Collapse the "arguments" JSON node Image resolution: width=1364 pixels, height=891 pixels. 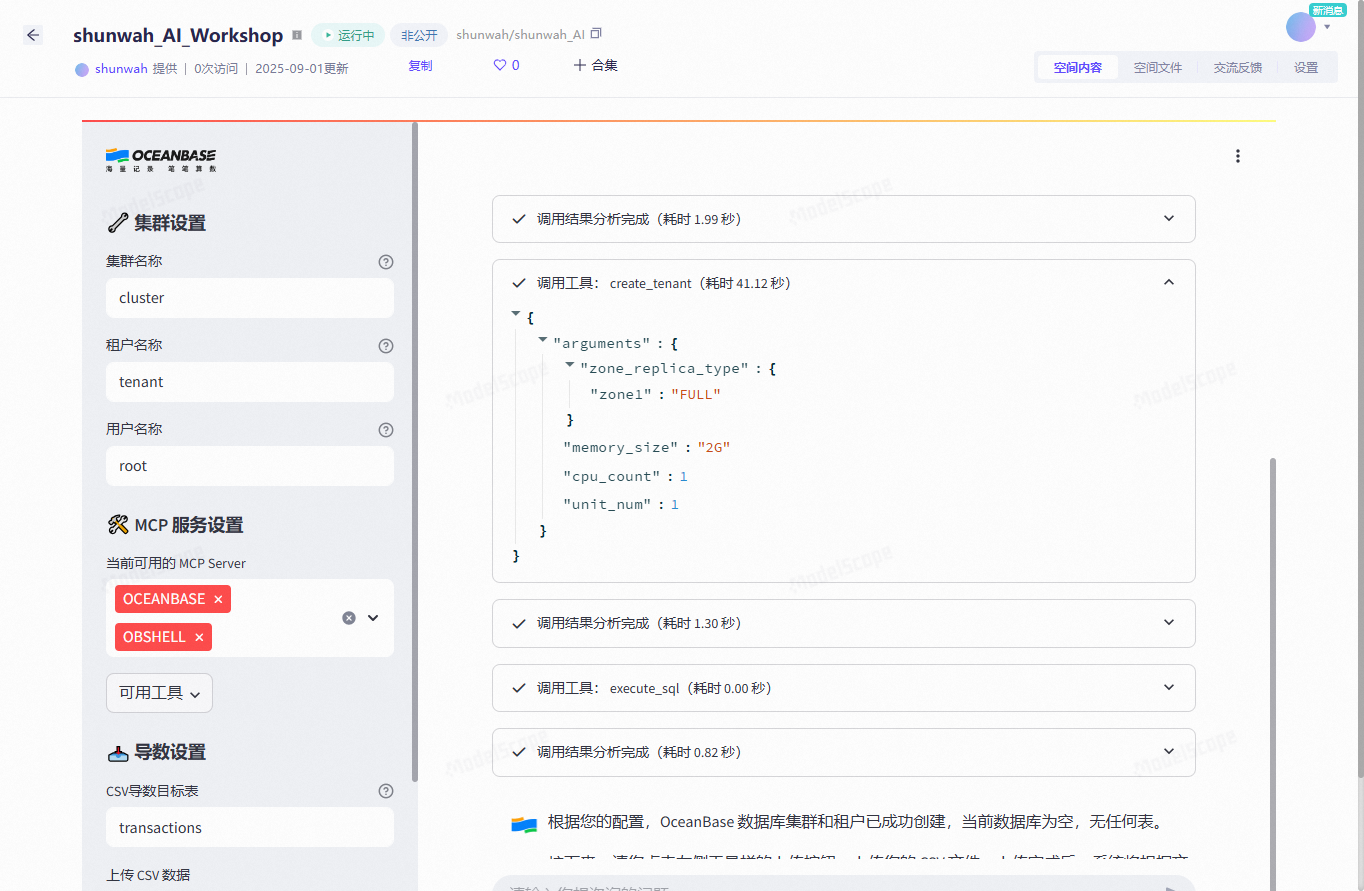pyautogui.click(x=543, y=340)
